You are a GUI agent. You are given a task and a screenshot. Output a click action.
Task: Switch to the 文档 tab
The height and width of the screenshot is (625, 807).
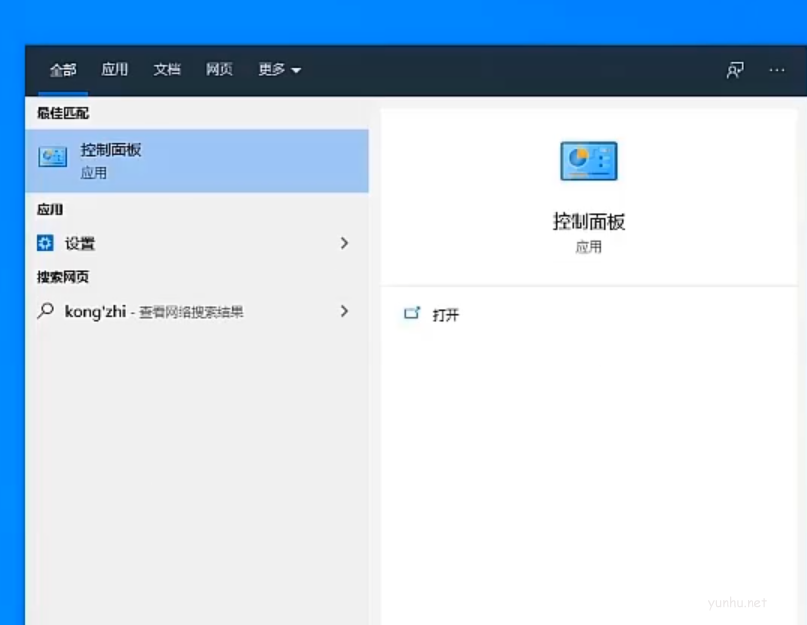(167, 70)
